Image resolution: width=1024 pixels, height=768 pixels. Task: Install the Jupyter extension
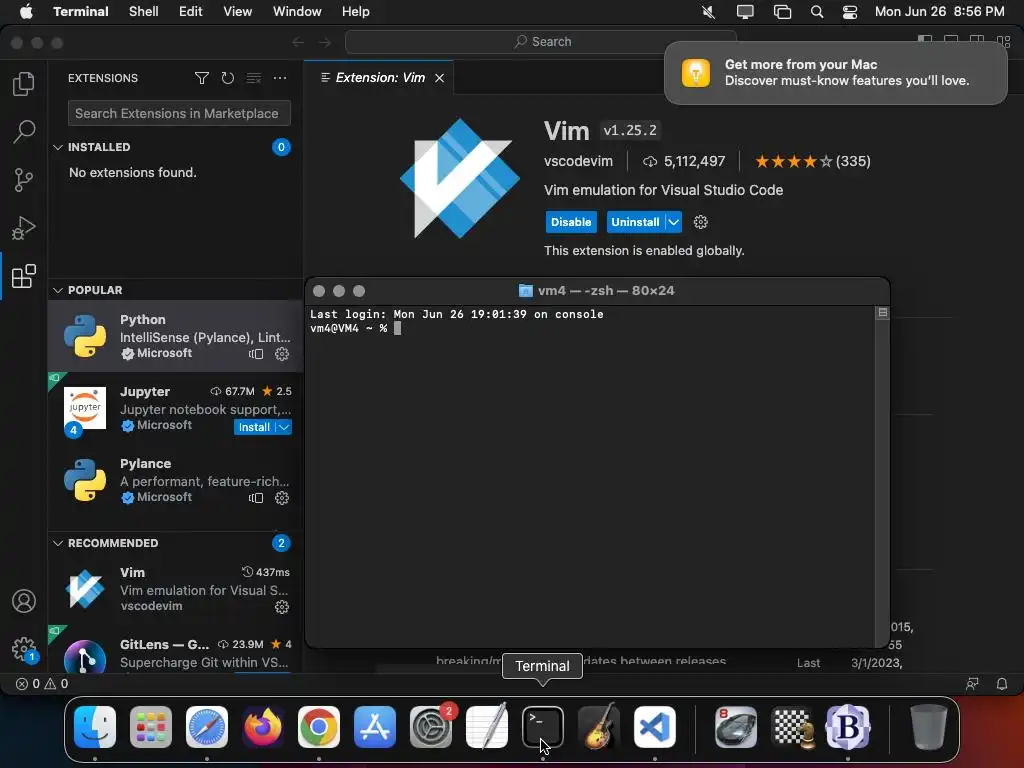pos(254,427)
